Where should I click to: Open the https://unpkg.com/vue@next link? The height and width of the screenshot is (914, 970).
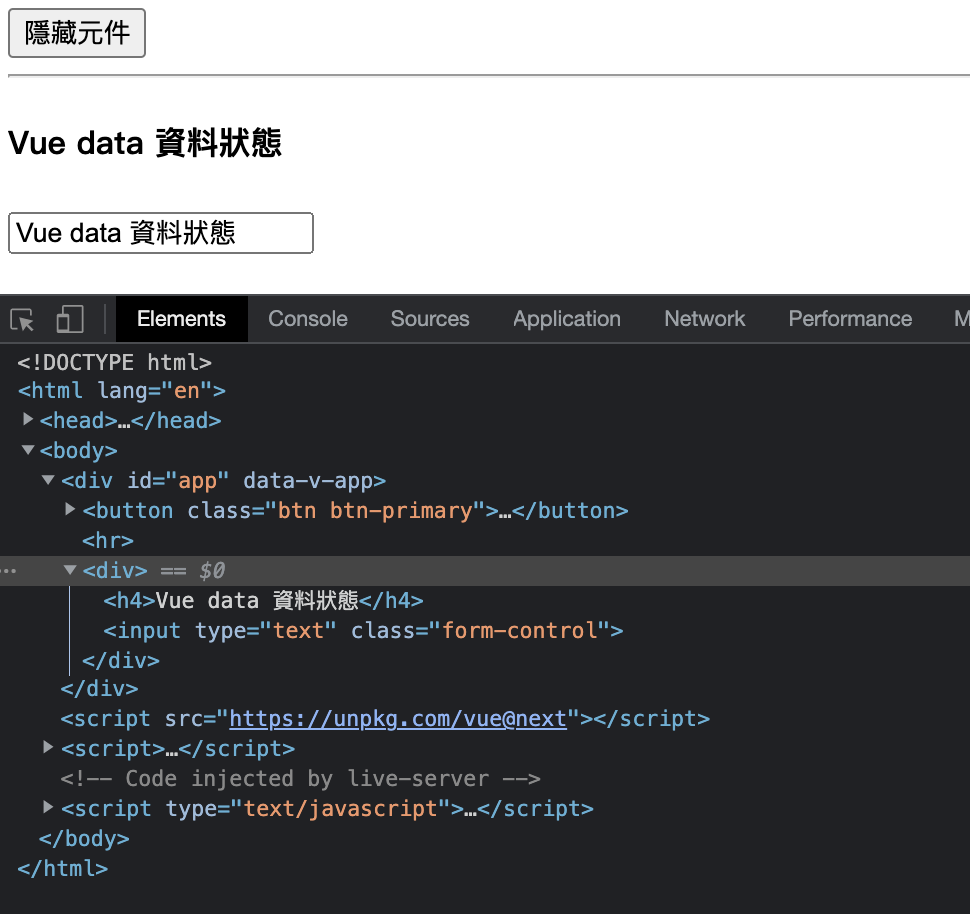(398, 719)
